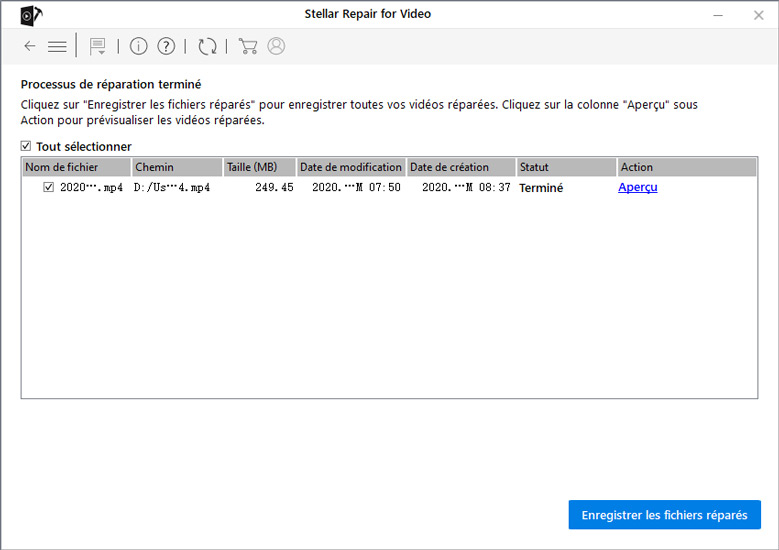
Task: Open the language flag dropdown icon
Action: [97, 47]
